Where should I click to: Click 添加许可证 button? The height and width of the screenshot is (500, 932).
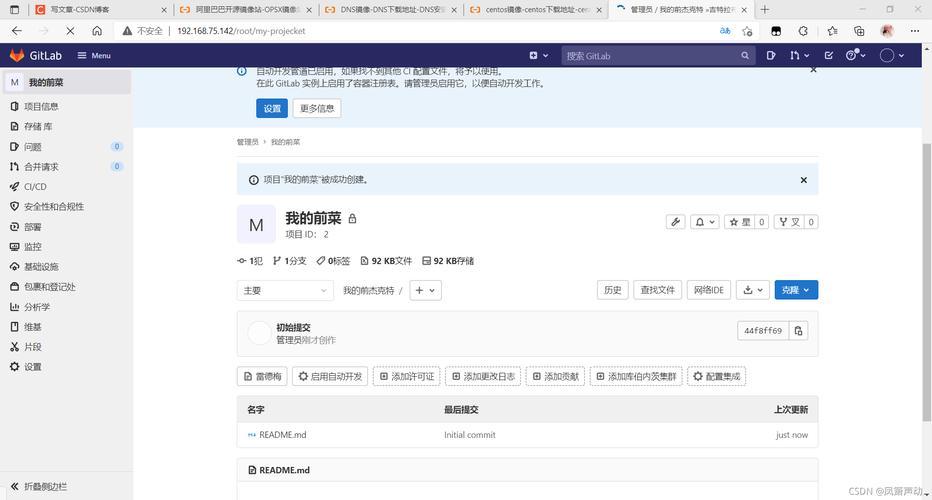(407, 376)
